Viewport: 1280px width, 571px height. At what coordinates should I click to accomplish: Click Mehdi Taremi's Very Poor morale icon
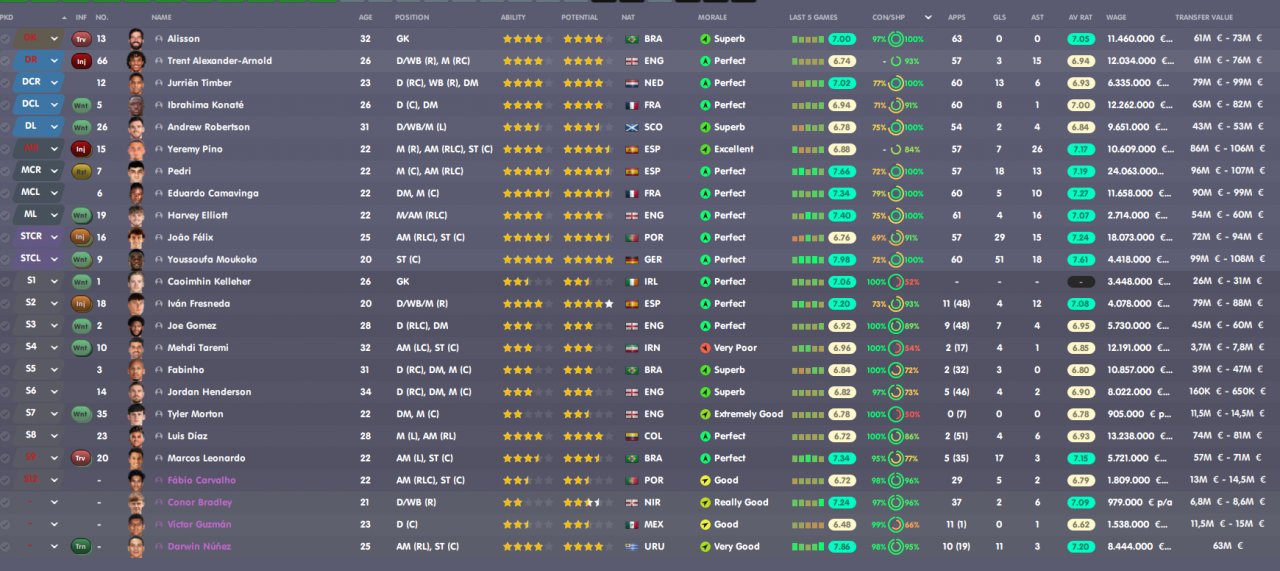click(705, 348)
